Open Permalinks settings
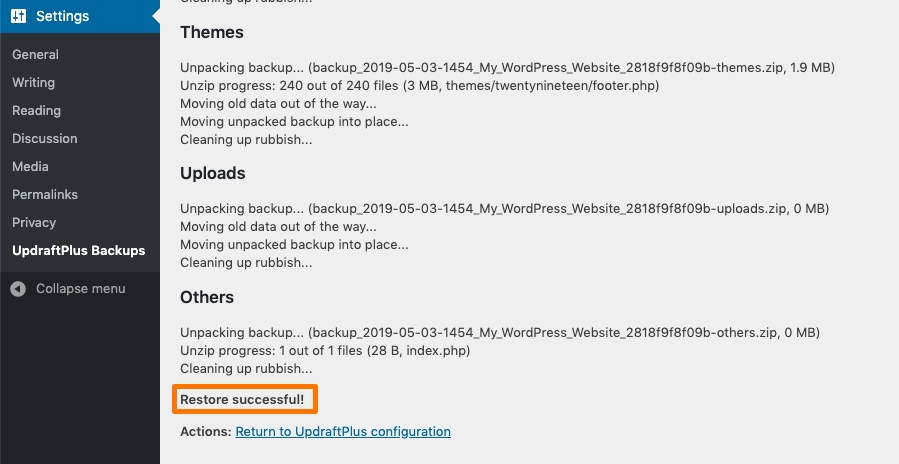 coord(45,195)
